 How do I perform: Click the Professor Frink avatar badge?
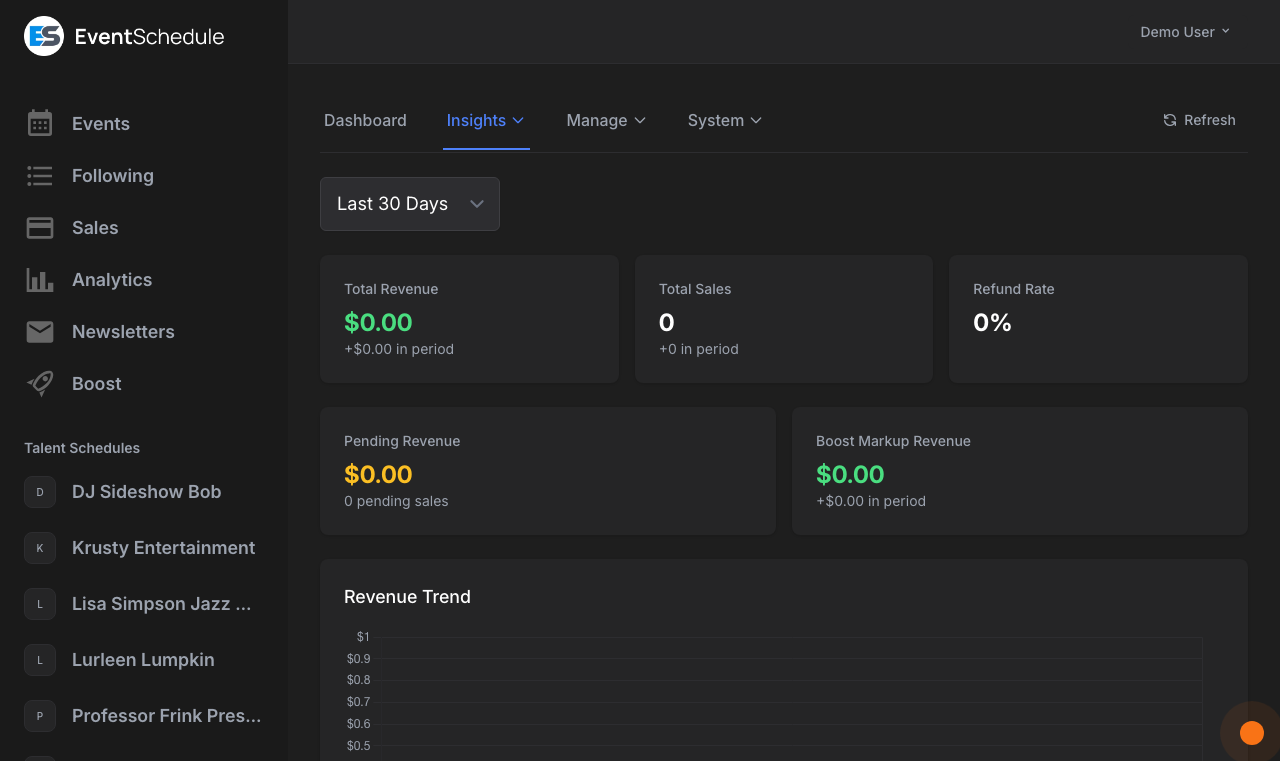pos(40,716)
